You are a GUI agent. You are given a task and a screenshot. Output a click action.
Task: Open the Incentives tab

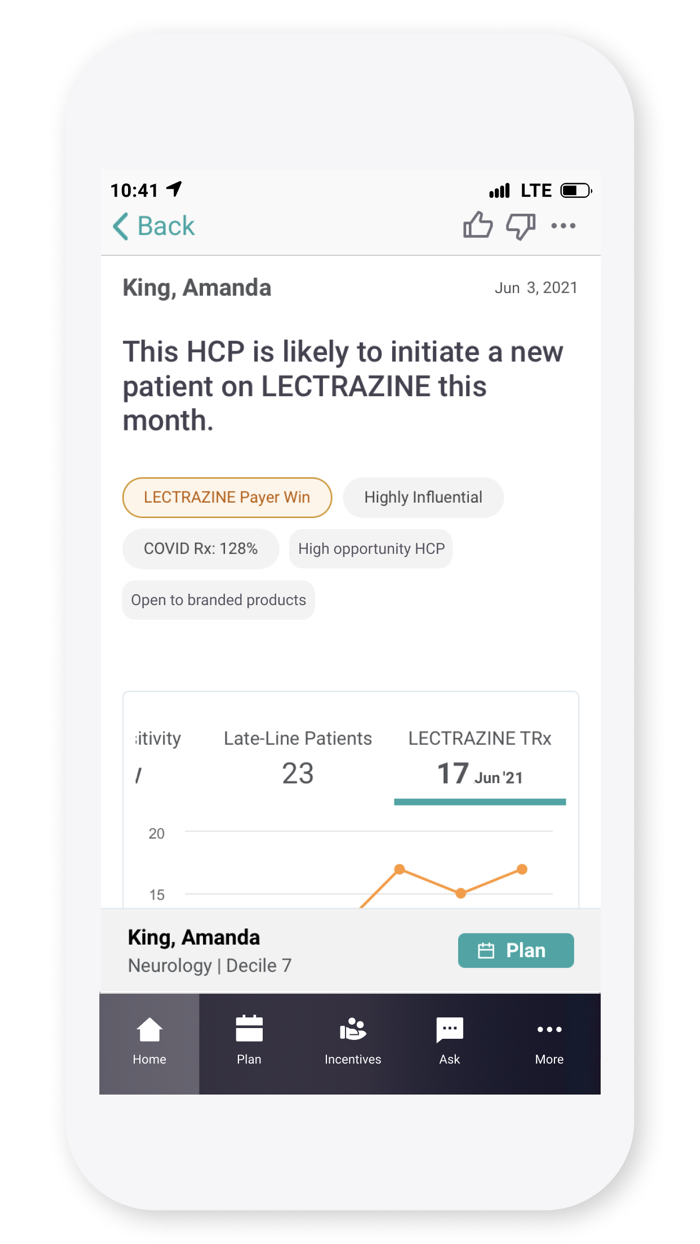click(x=352, y=1042)
